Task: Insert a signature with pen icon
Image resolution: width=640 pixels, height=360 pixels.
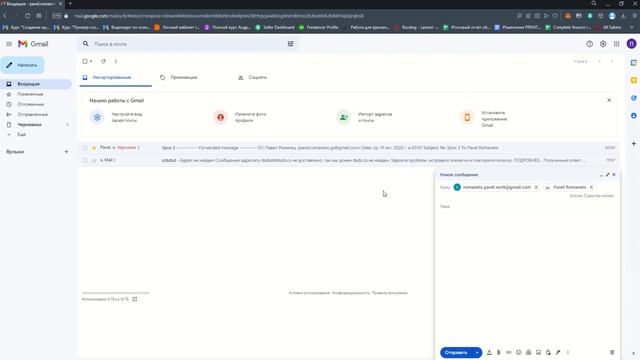Action: (x=558, y=352)
